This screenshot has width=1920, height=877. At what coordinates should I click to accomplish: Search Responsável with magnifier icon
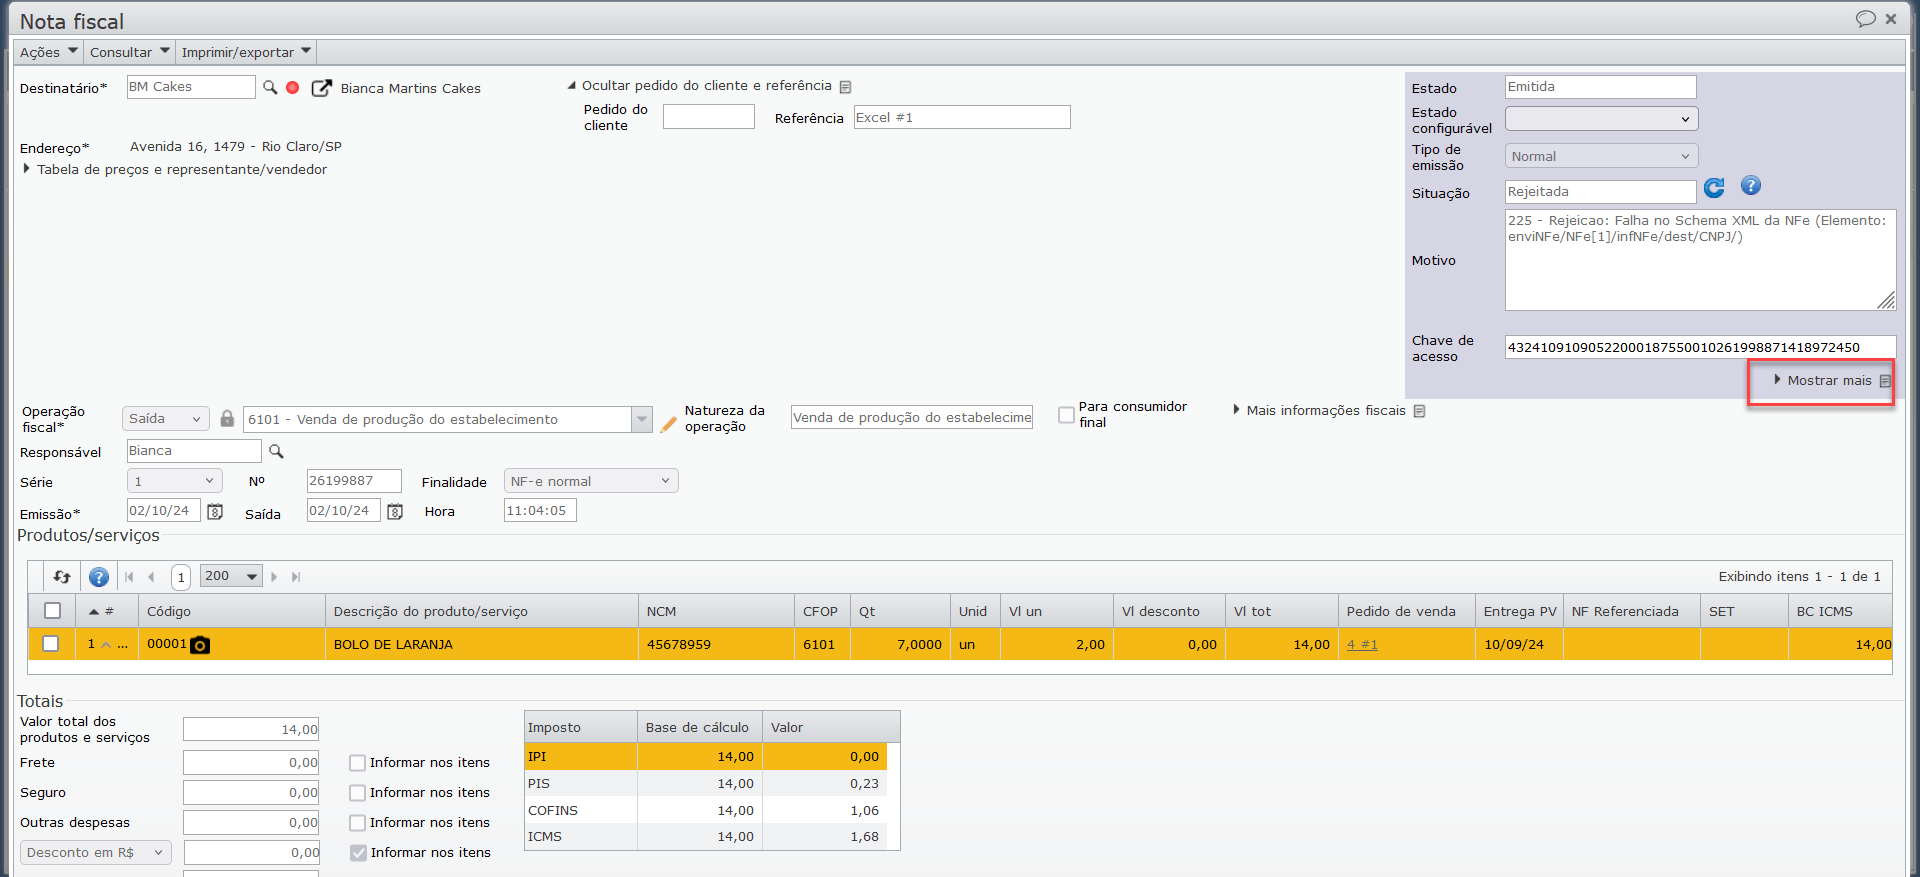276,452
